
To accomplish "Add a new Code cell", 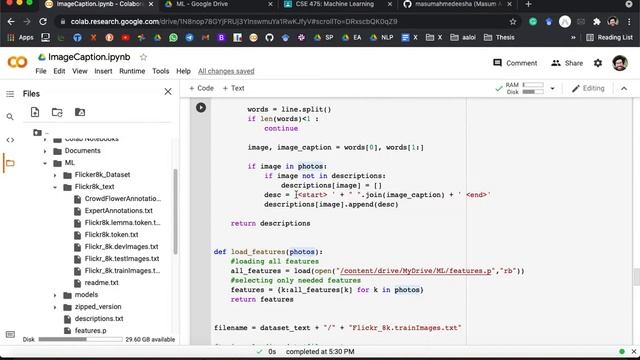I will [202, 88].
